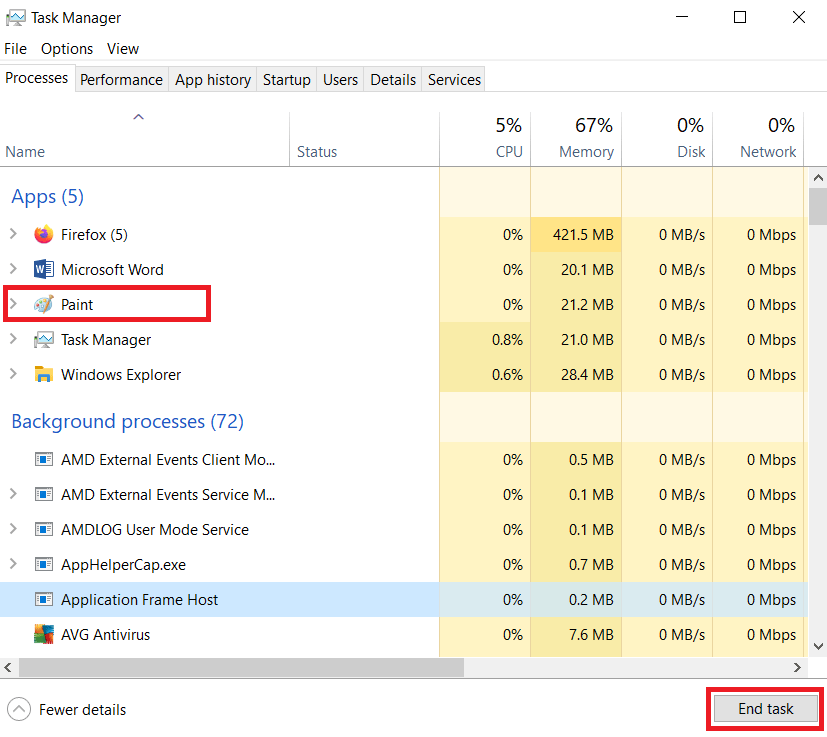Click the vertical scrollbar down arrow
827x737 pixels.
[x=818, y=646]
